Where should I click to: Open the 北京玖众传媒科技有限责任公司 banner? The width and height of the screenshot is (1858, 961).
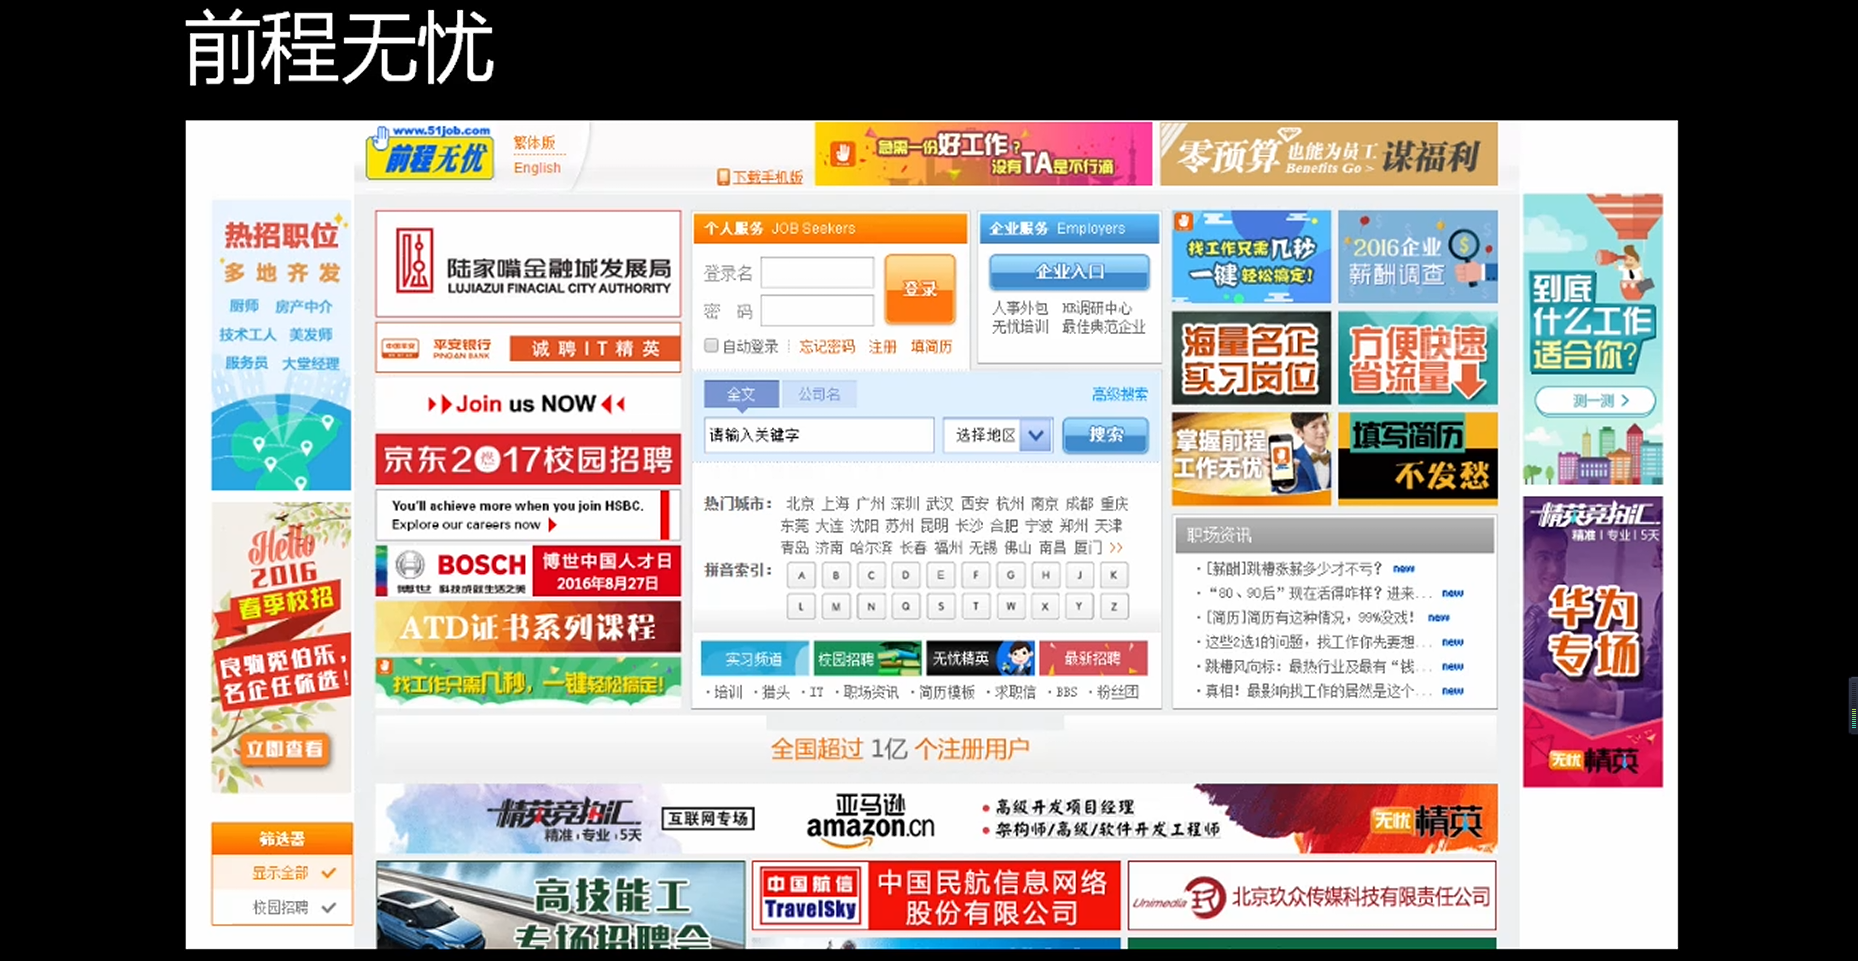tap(1312, 896)
